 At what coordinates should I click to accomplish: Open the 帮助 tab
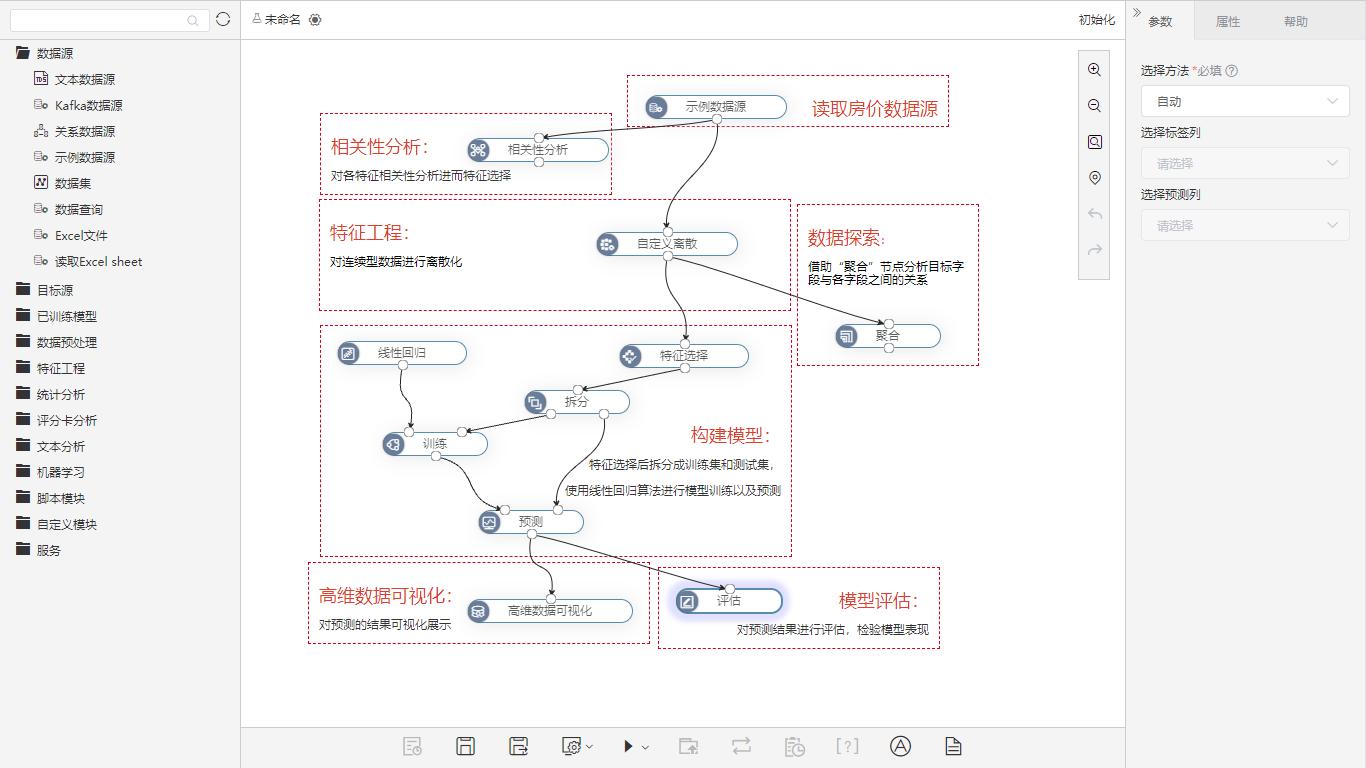[x=1295, y=20]
